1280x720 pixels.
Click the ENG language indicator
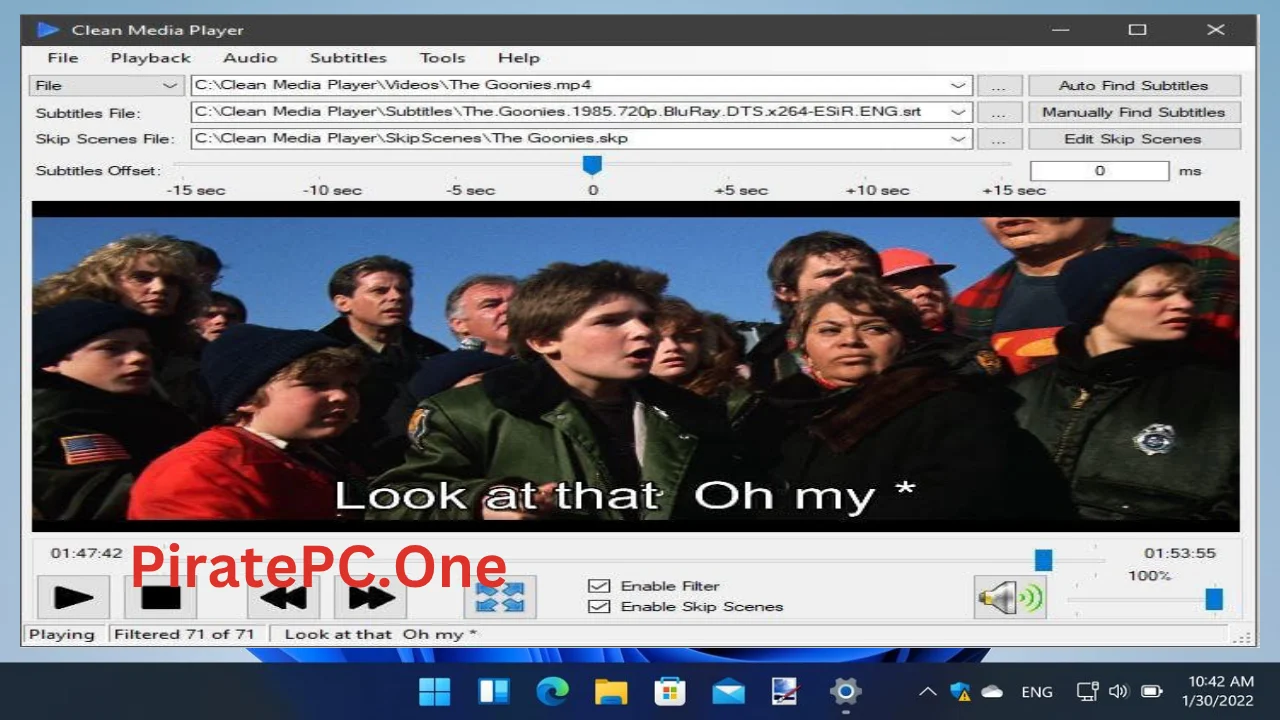pyautogui.click(x=1037, y=691)
